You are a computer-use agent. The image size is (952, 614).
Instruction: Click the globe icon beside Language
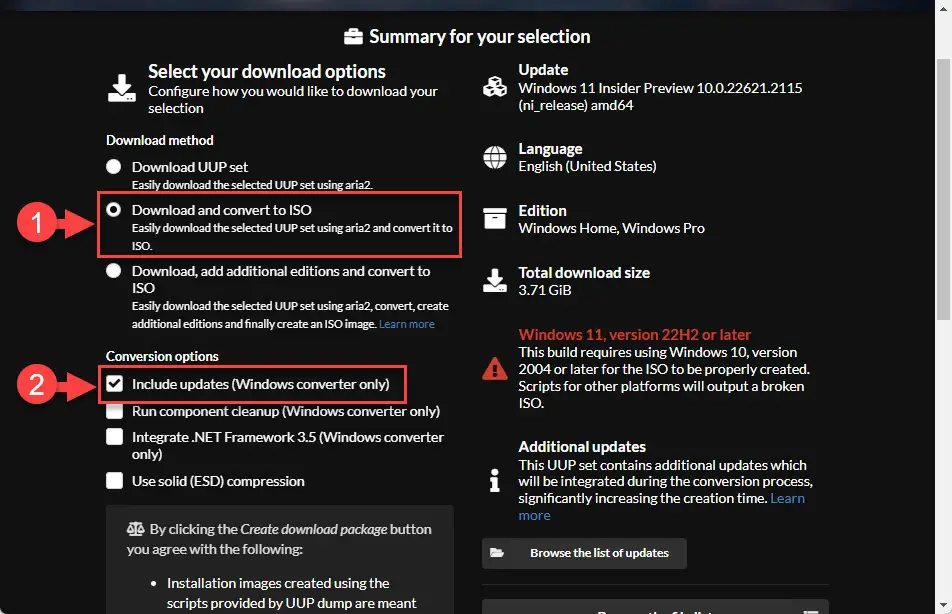point(495,157)
